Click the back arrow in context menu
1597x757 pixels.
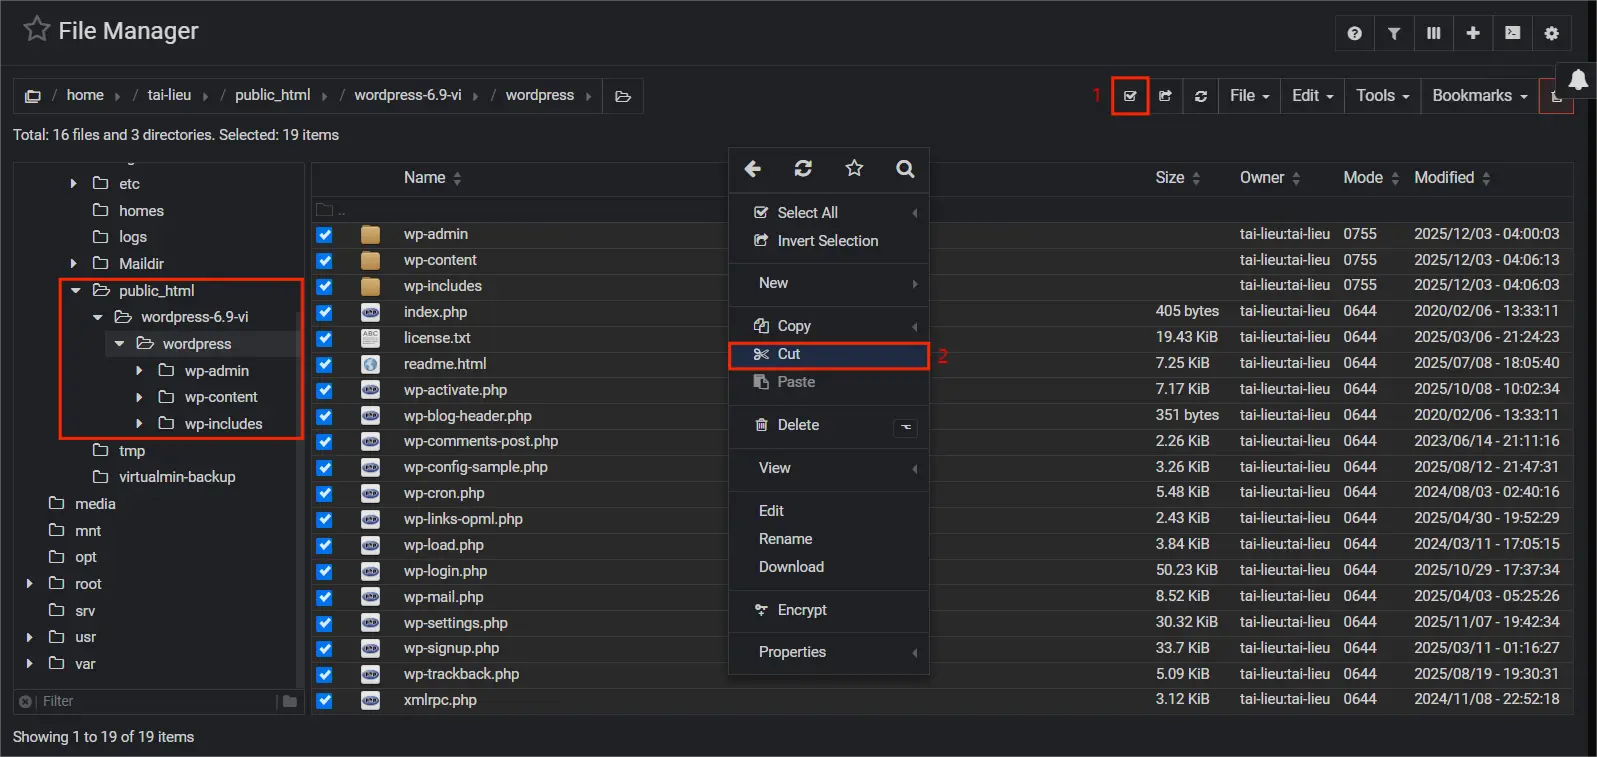click(x=753, y=169)
